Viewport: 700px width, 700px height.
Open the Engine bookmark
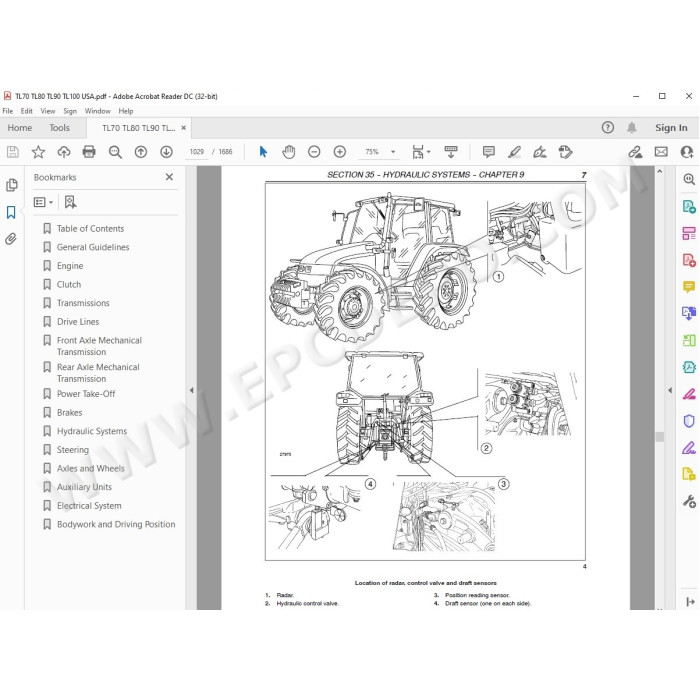click(x=70, y=266)
